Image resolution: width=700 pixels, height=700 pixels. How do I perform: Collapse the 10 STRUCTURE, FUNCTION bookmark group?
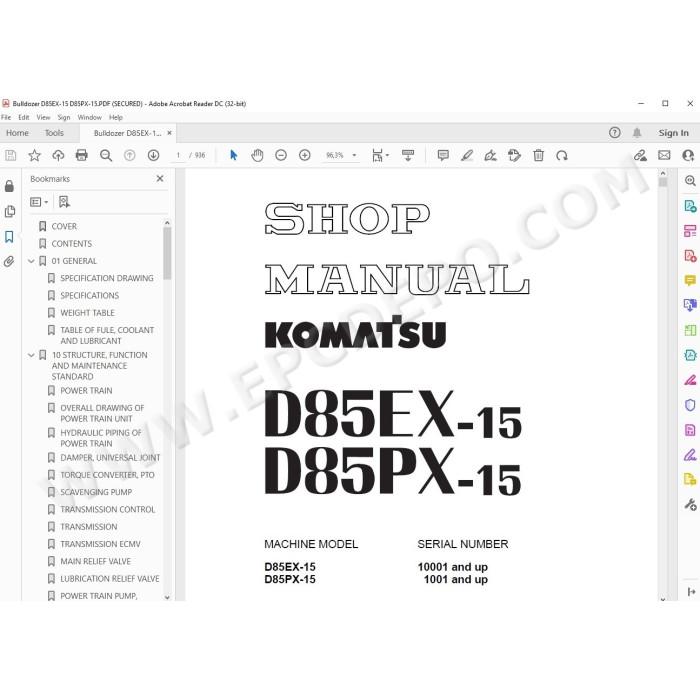(x=31, y=355)
